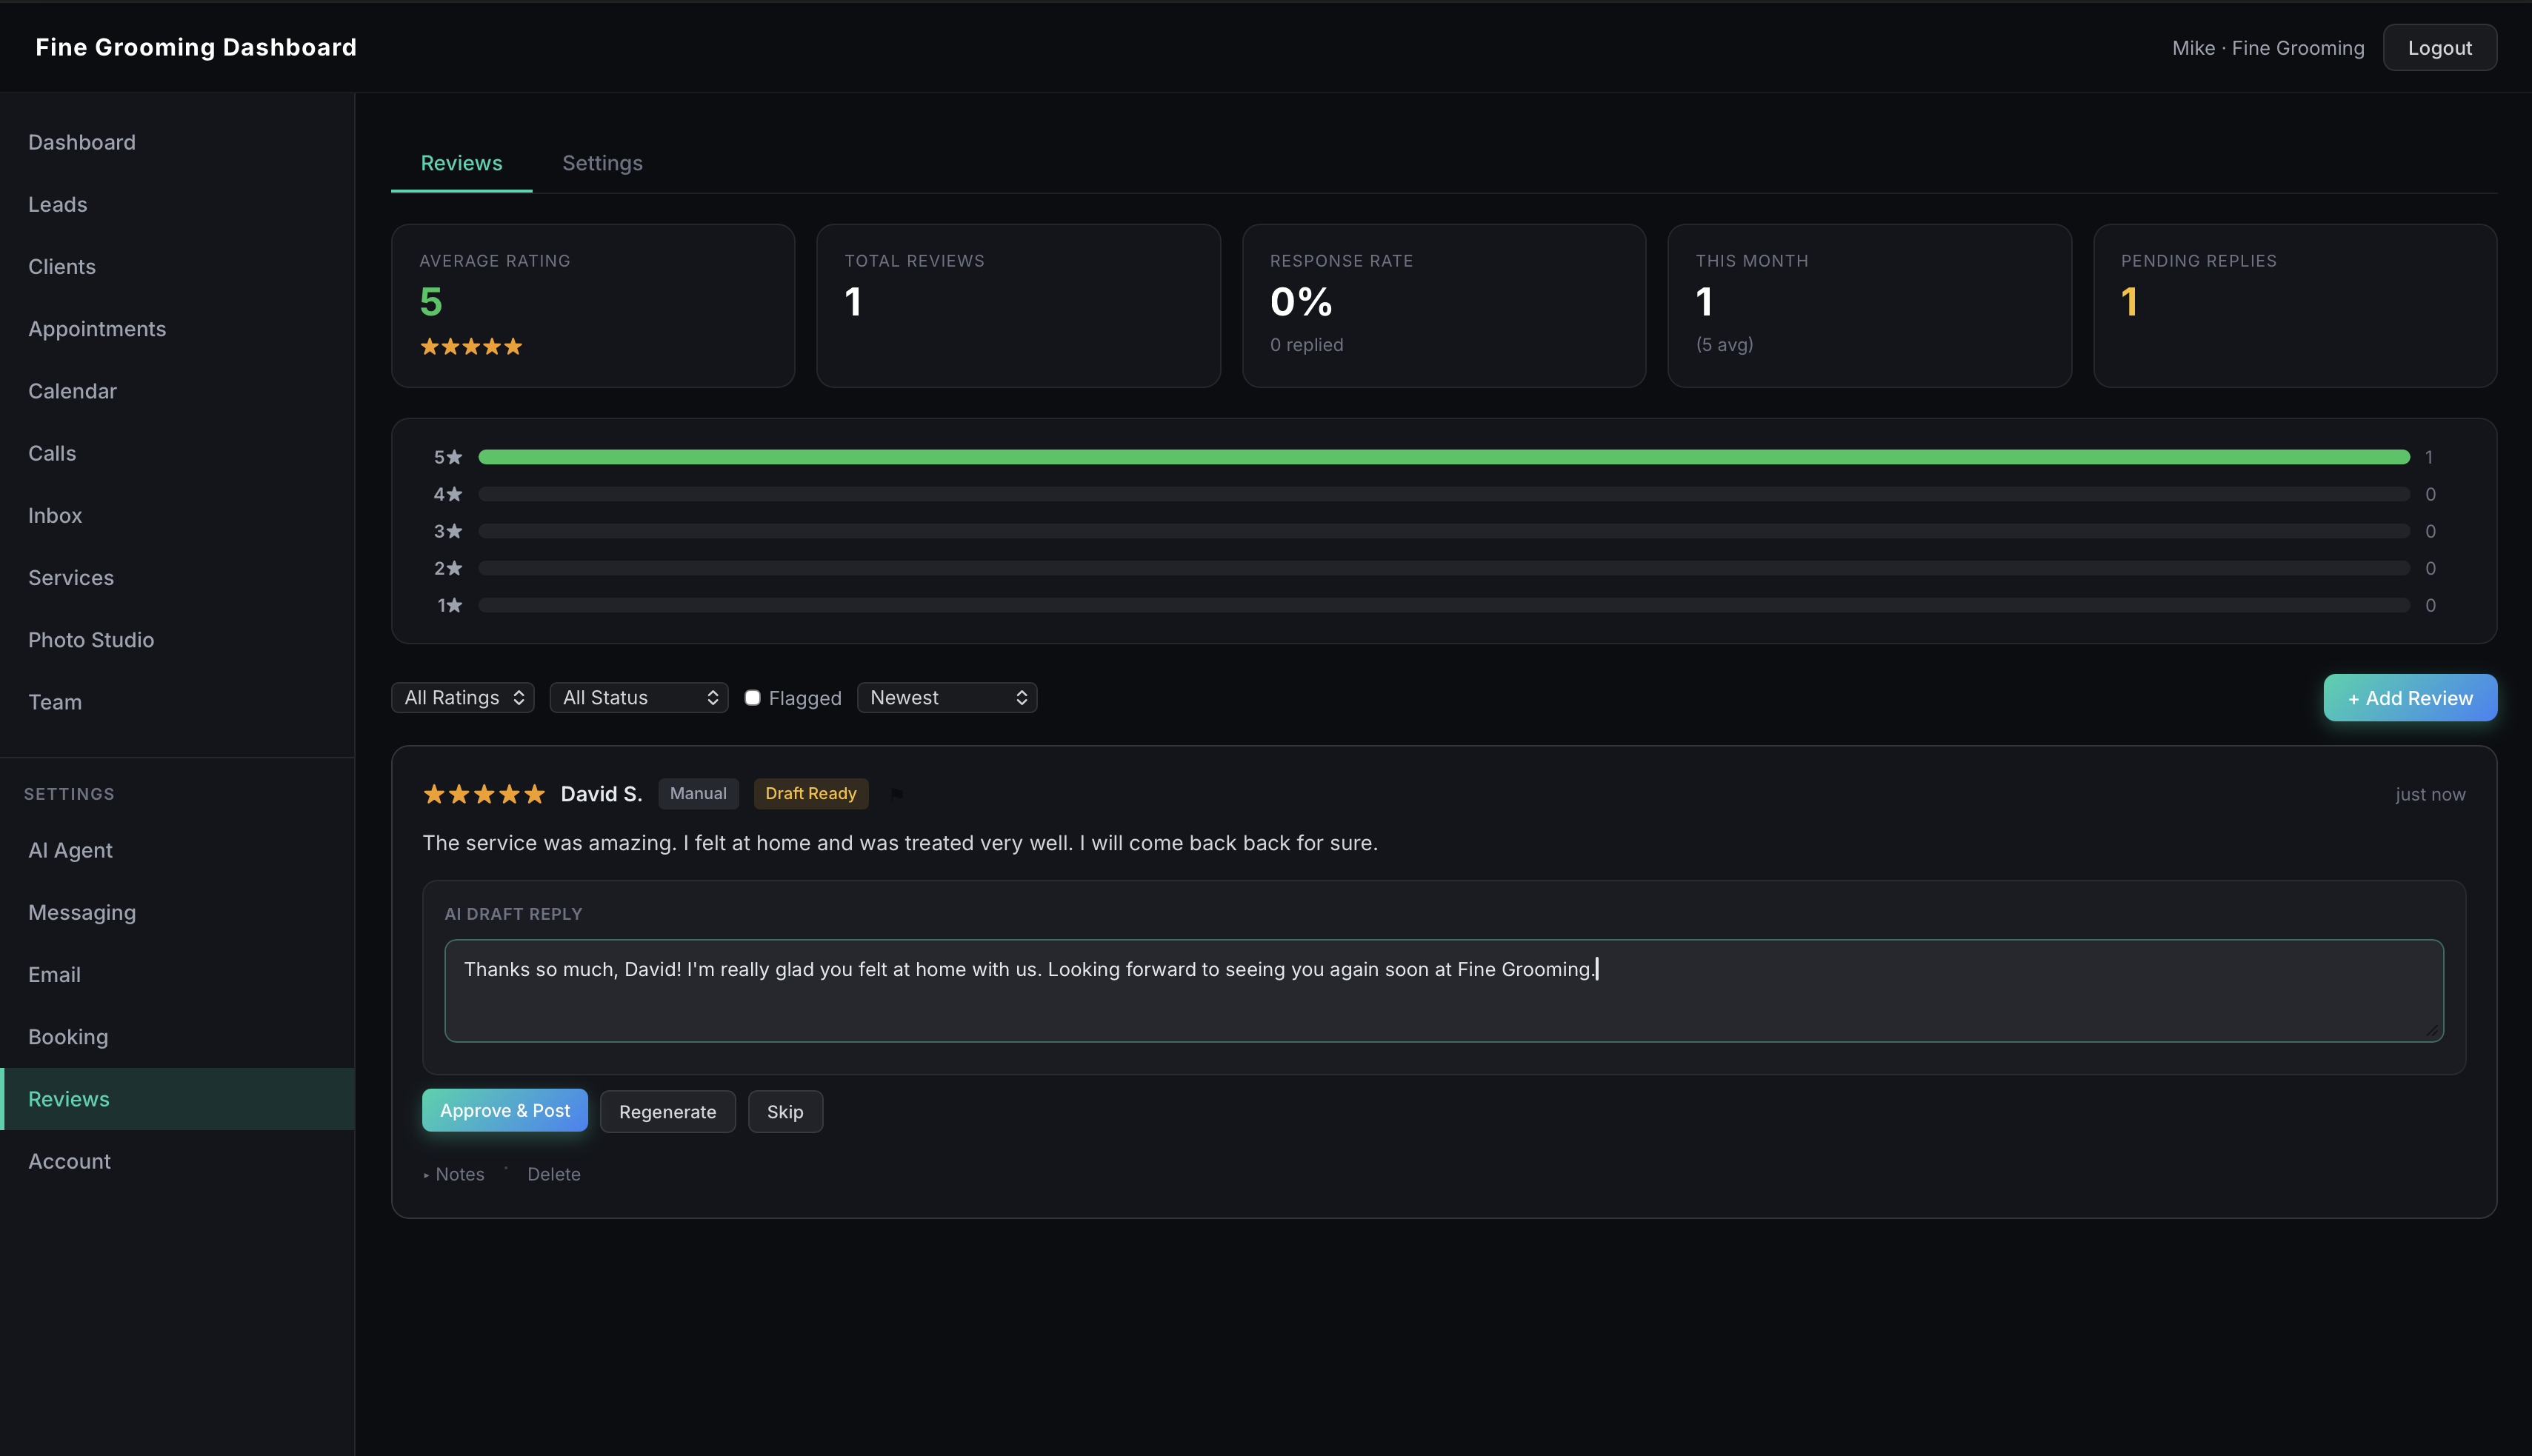Click the Add Review button

pos(2409,698)
